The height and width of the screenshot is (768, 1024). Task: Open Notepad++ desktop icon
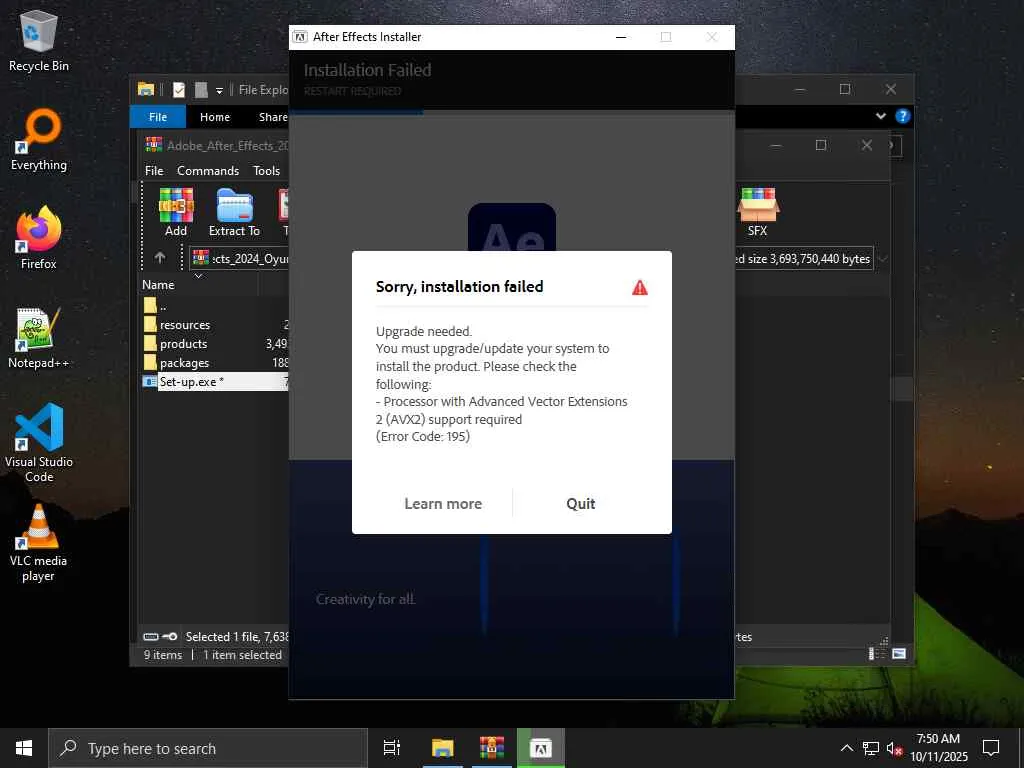pyautogui.click(x=39, y=338)
